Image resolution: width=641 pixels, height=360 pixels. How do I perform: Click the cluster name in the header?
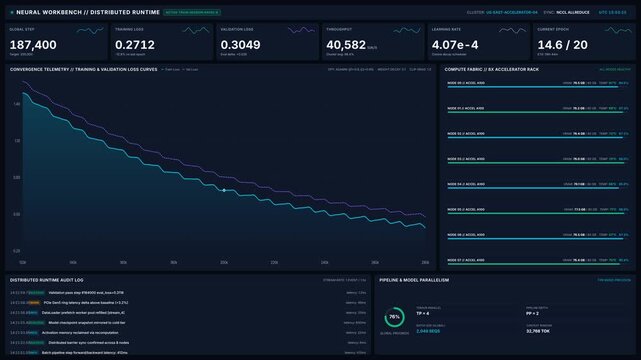coord(512,13)
